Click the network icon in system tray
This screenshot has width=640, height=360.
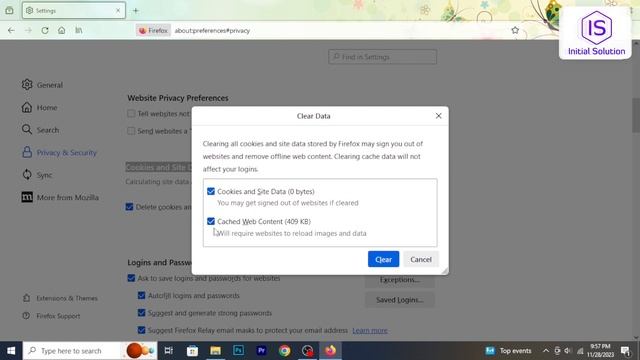[580, 351]
